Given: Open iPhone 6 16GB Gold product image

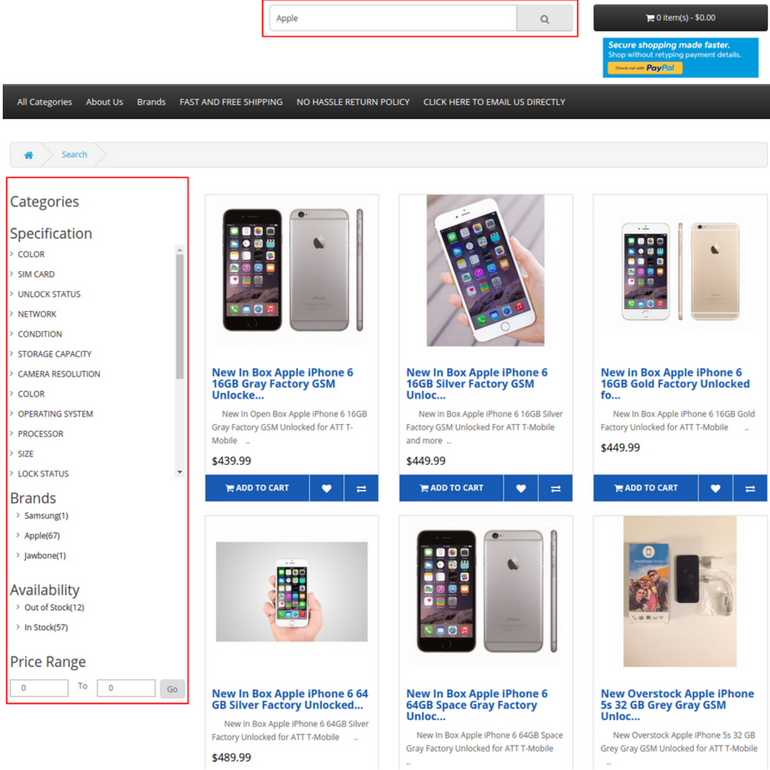Looking at the screenshot, I should click(x=680, y=271).
